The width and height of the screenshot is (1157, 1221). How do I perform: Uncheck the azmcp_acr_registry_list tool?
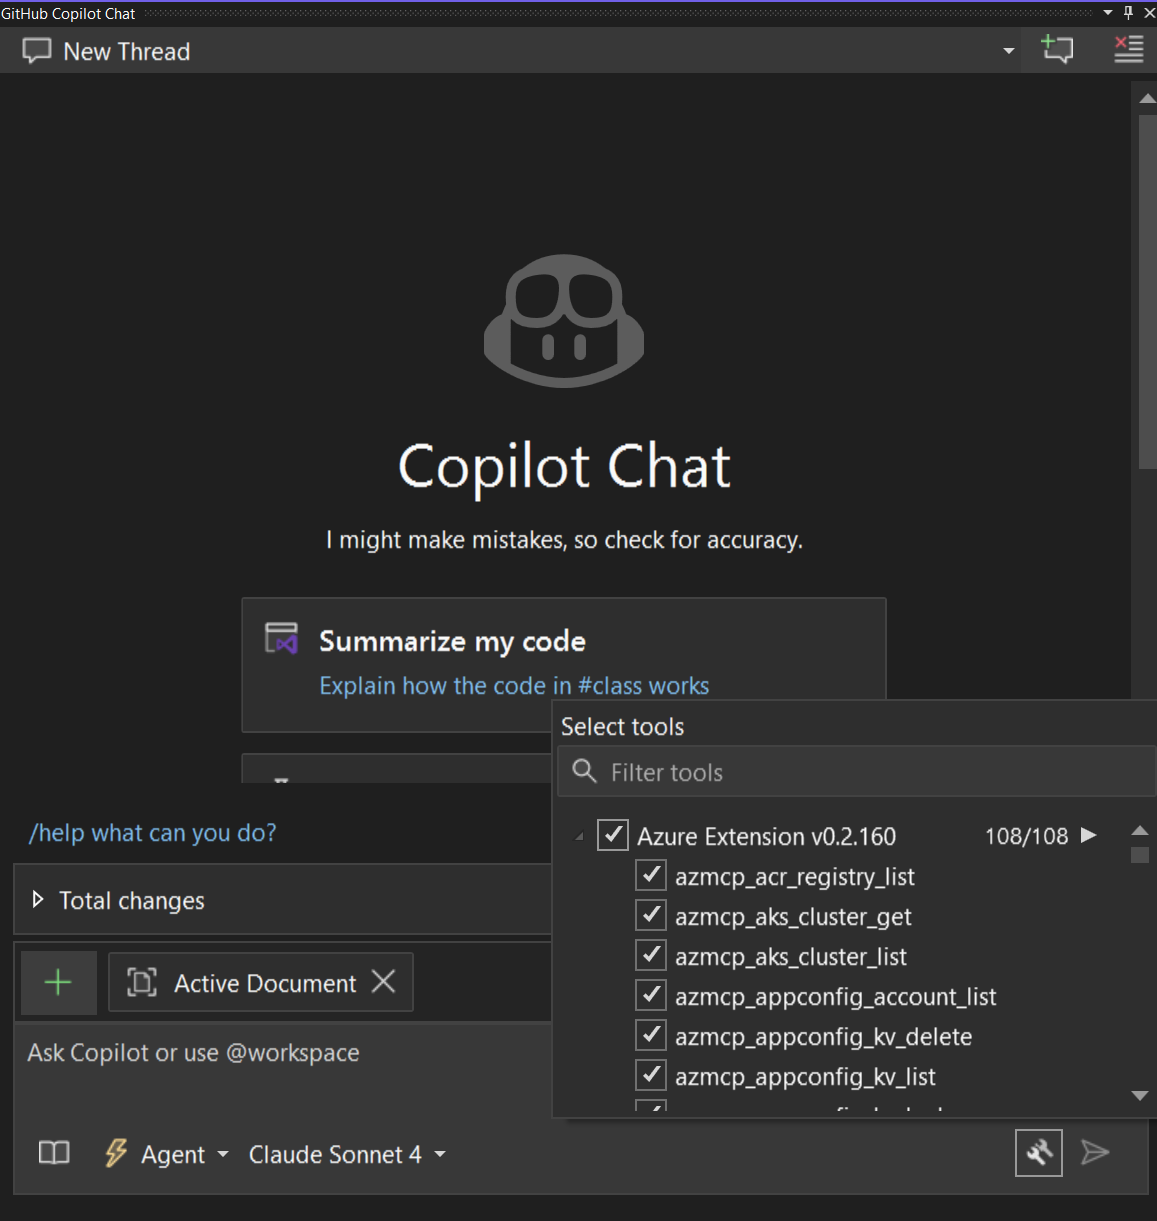pos(652,876)
